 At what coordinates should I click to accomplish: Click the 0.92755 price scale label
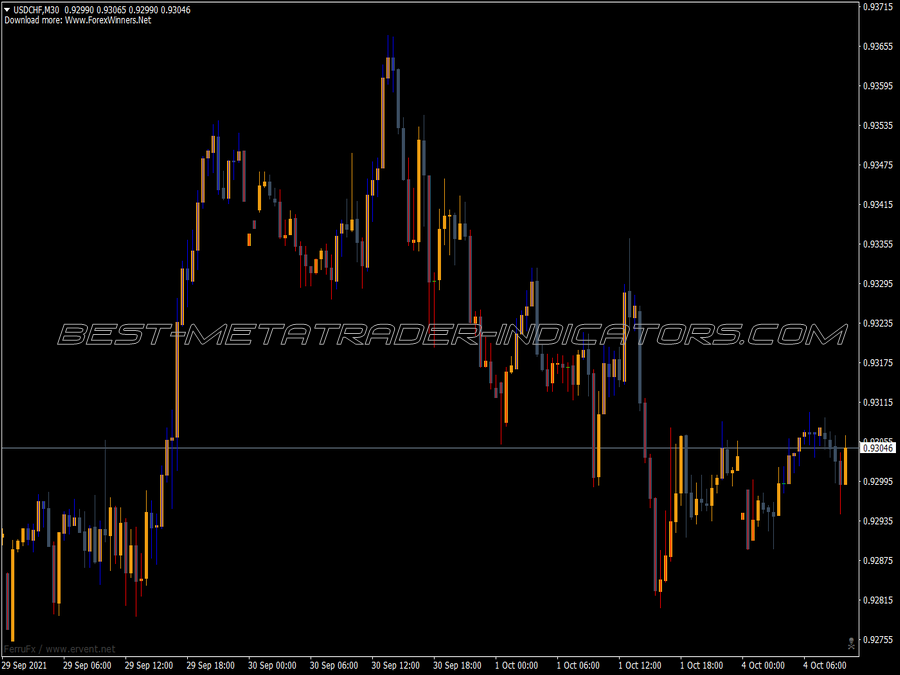pyautogui.click(x=878, y=640)
